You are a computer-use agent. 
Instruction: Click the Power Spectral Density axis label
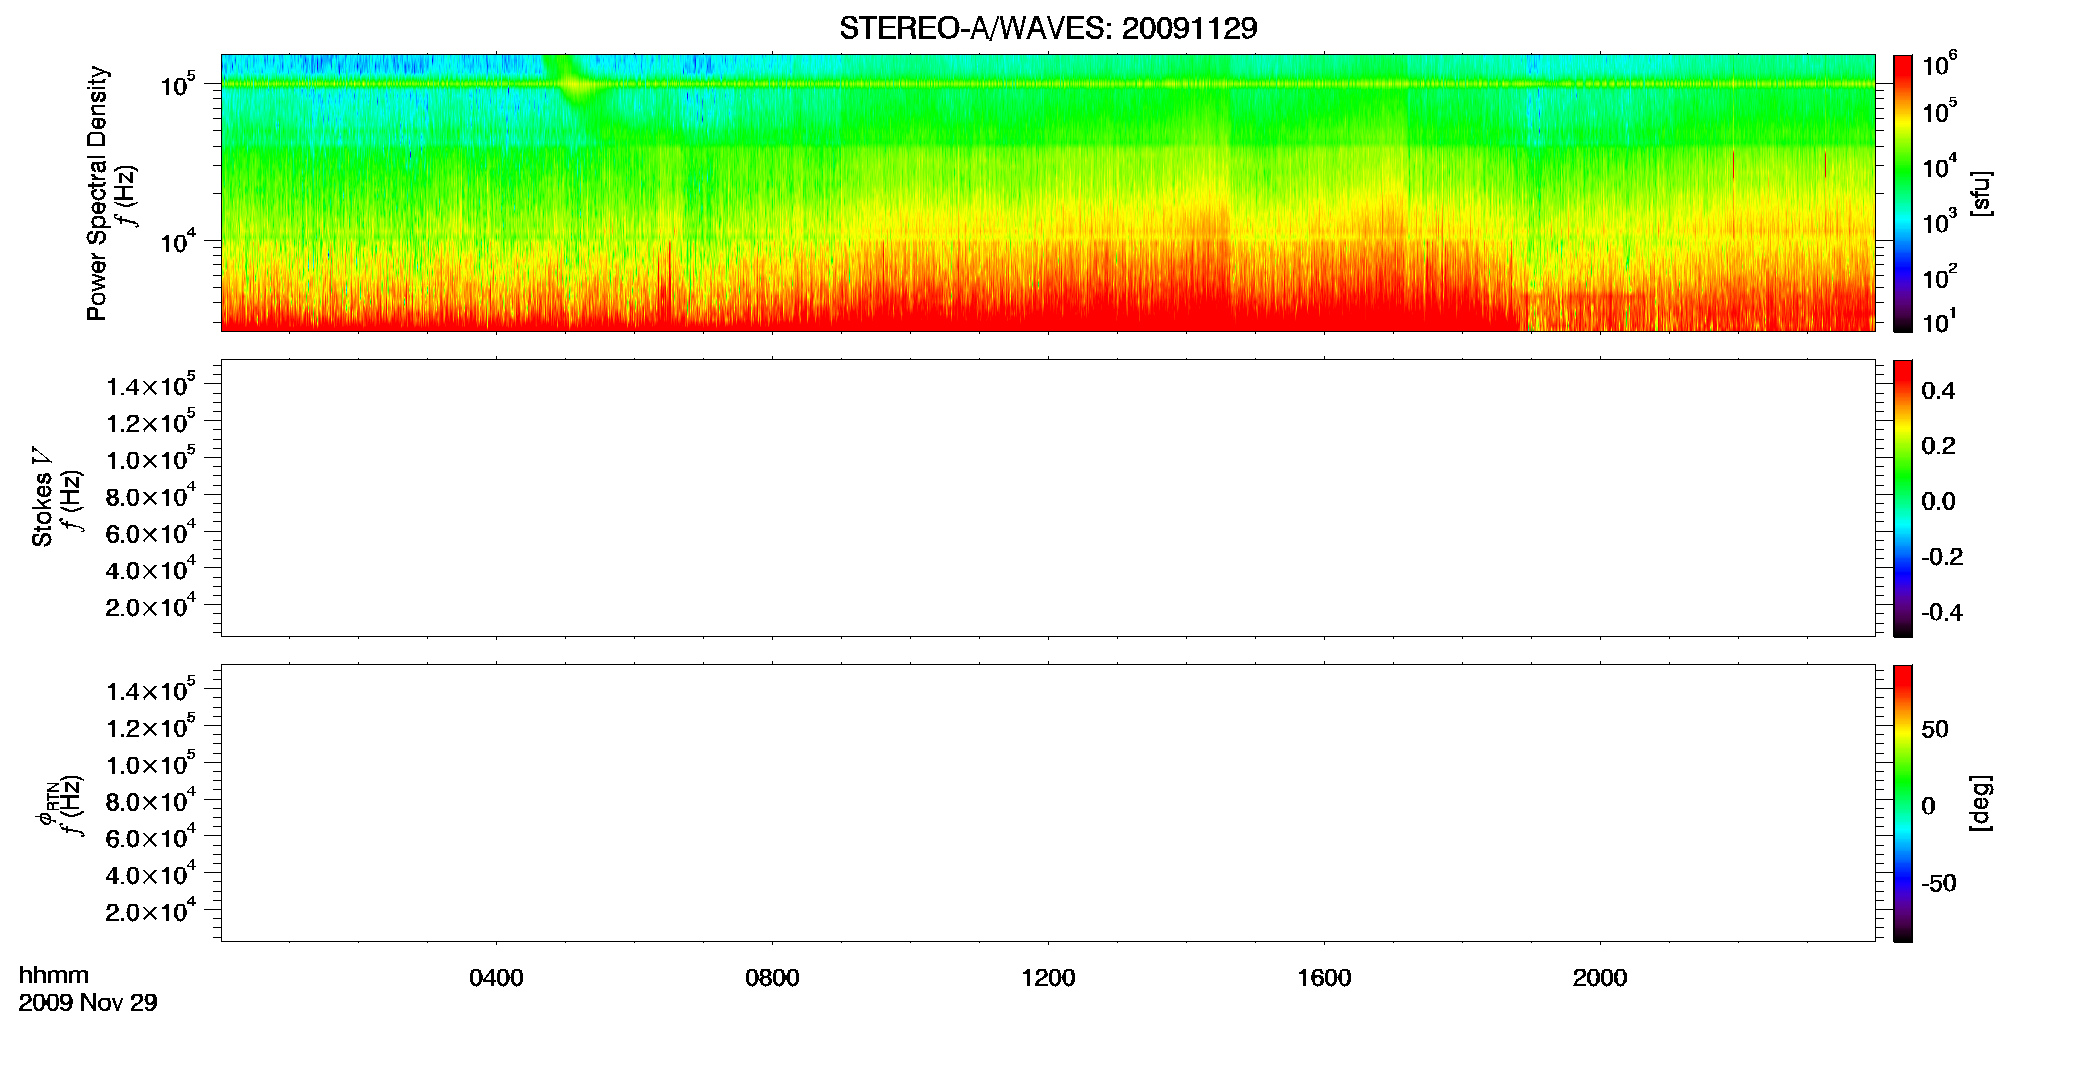click(x=97, y=193)
